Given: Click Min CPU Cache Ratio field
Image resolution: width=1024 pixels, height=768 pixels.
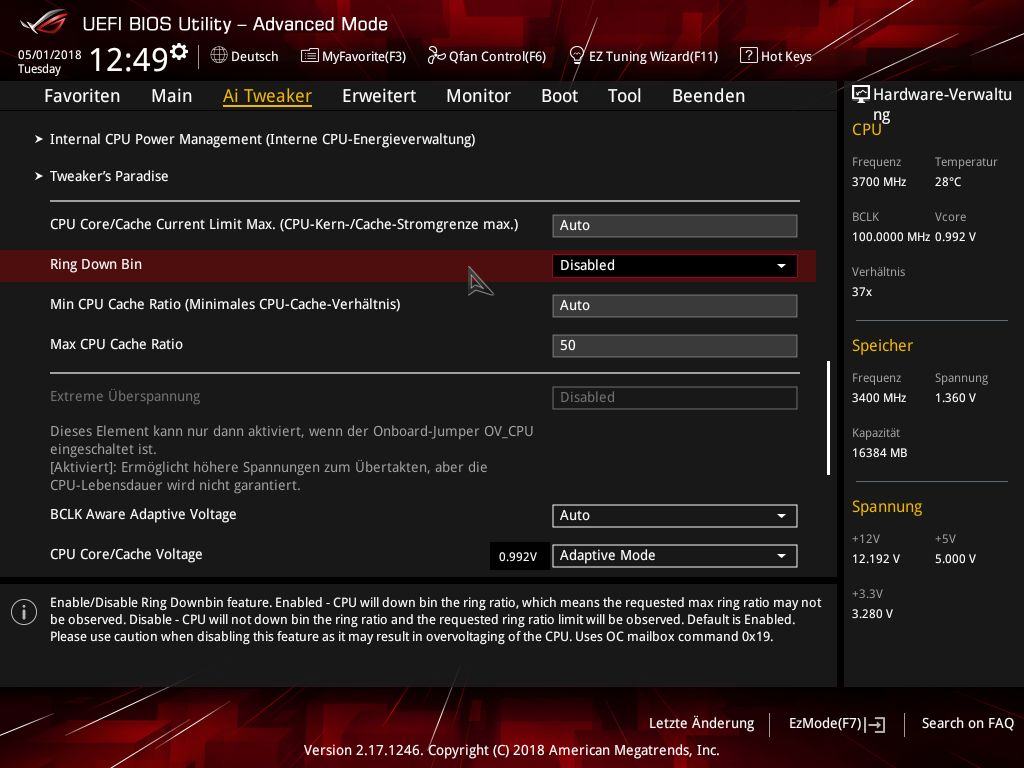Looking at the screenshot, I should tap(675, 306).
